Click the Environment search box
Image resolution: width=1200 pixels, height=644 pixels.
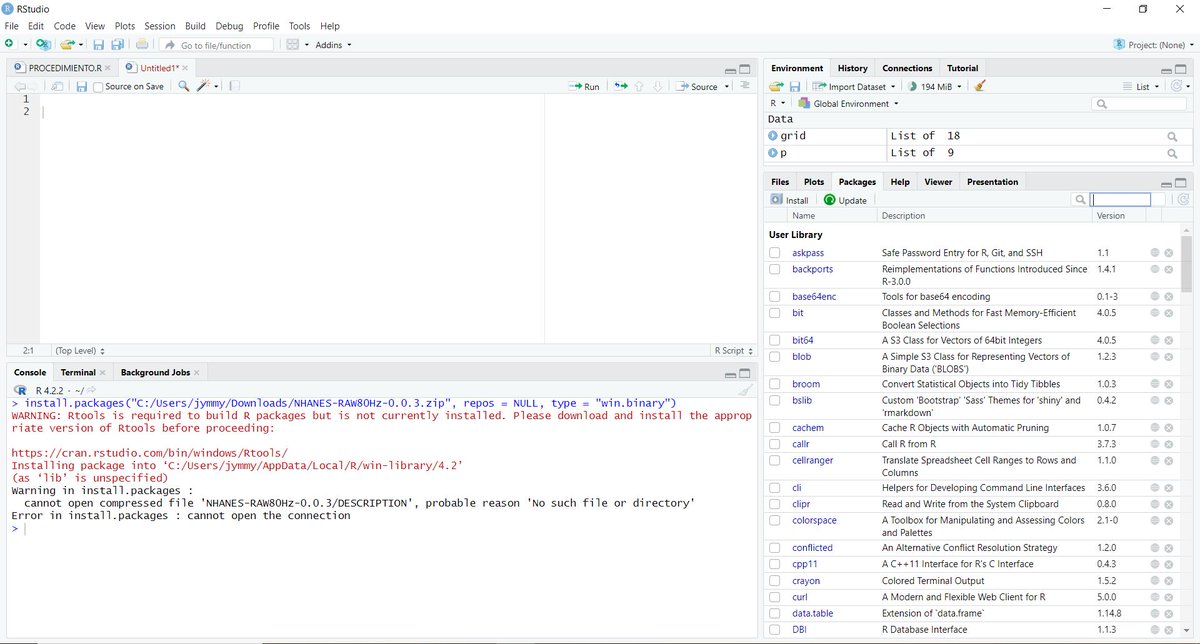point(1140,104)
